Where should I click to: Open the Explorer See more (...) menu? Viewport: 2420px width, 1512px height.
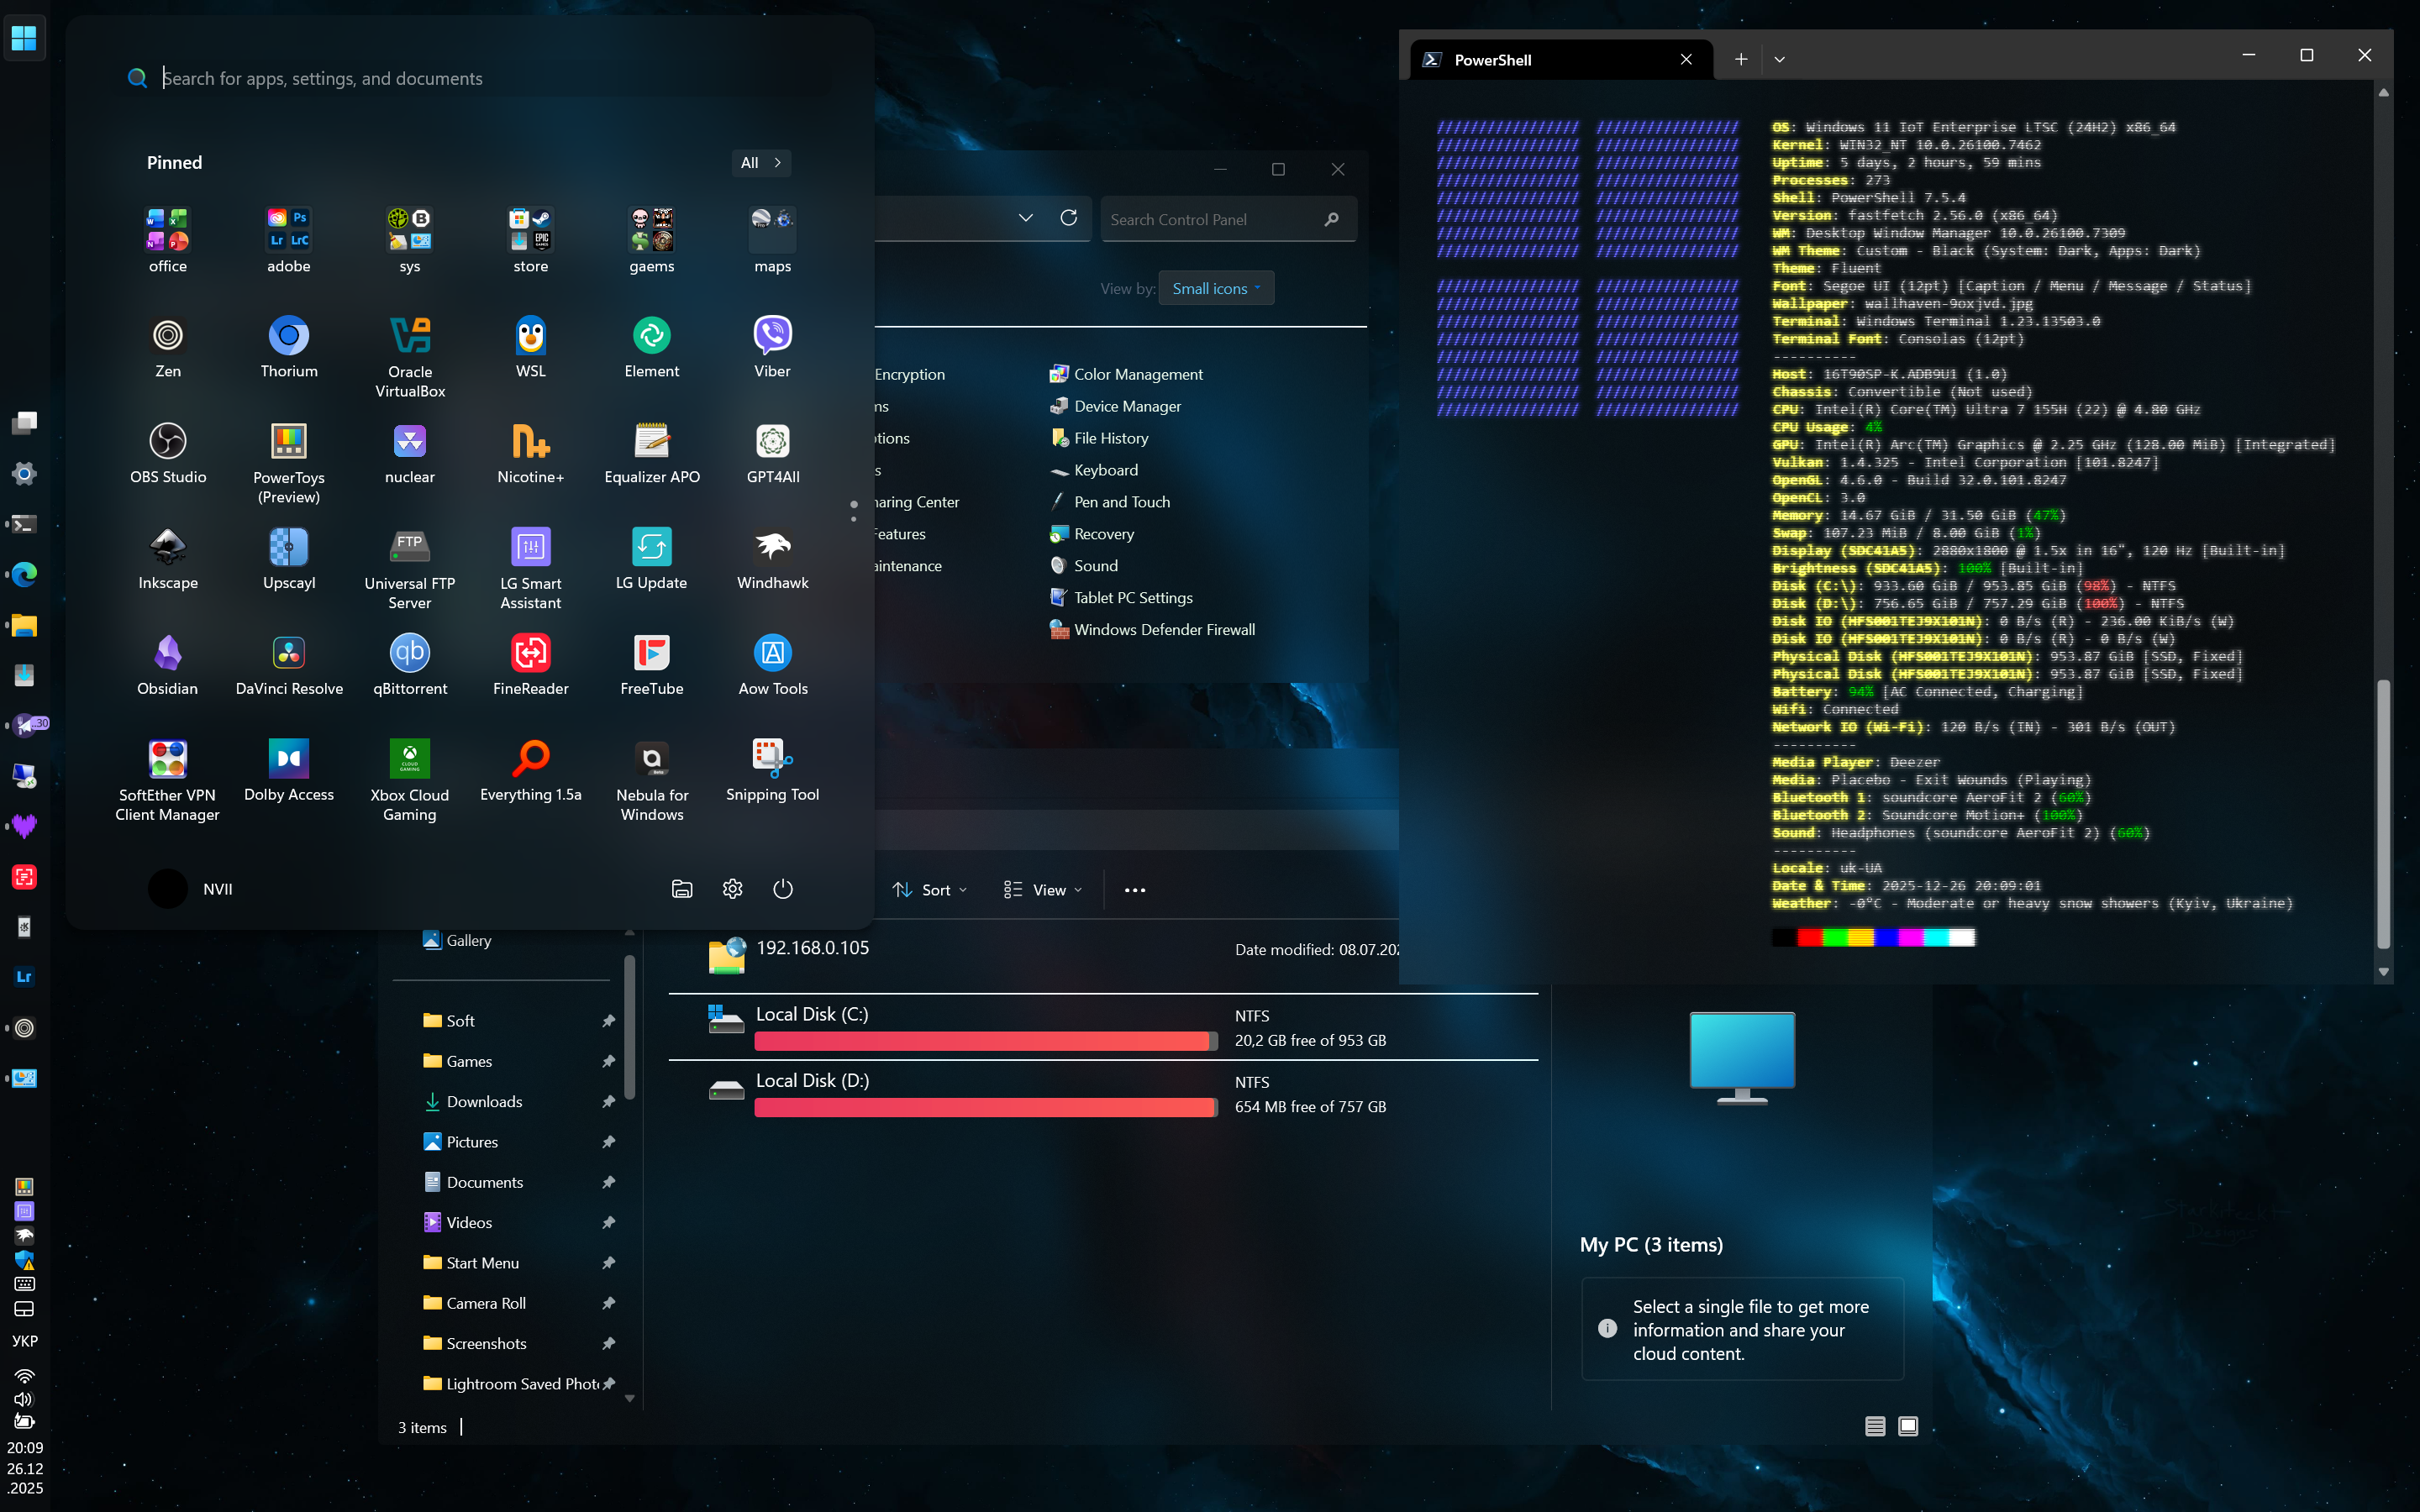pos(1135,890)
